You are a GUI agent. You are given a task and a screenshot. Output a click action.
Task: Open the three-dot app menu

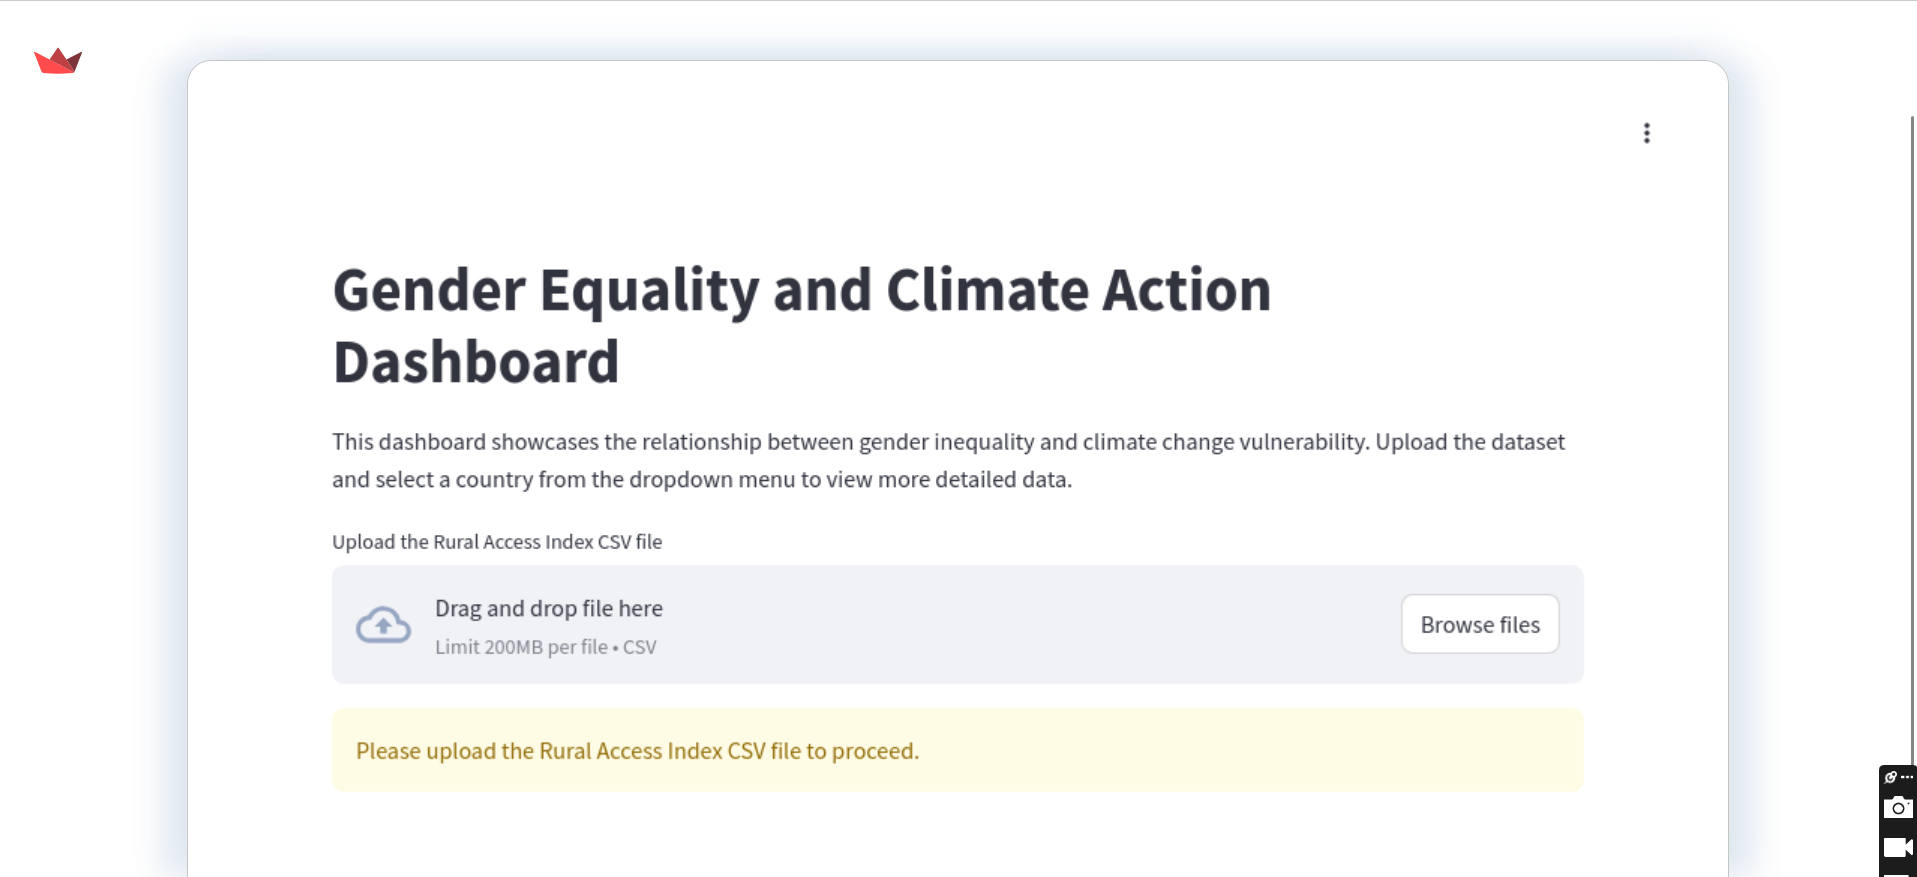pyautogui.click(x=1646, y=133)
